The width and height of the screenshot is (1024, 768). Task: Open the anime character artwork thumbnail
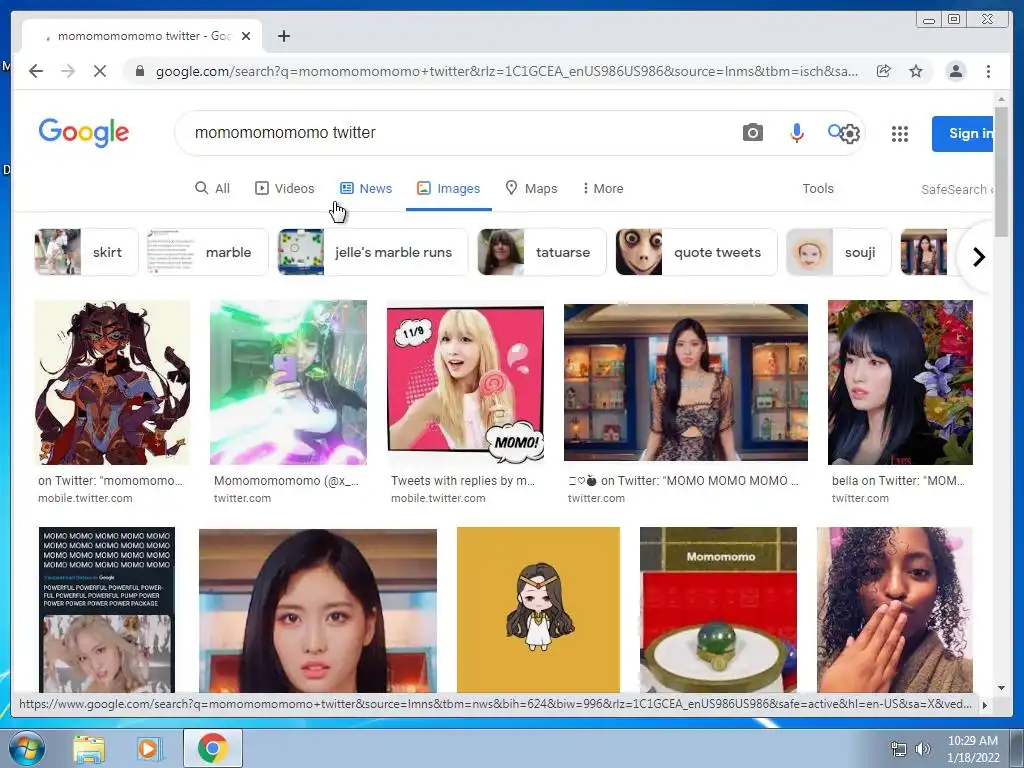tap(112, 383)
